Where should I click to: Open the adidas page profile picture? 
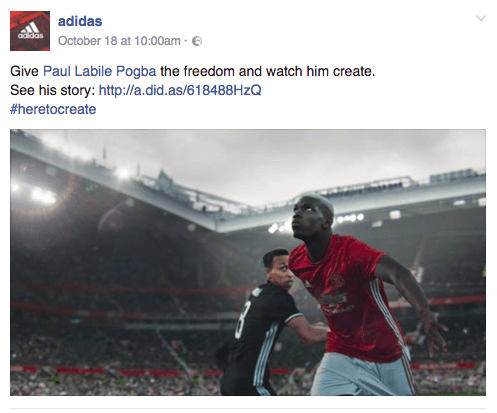pos(30,31)
